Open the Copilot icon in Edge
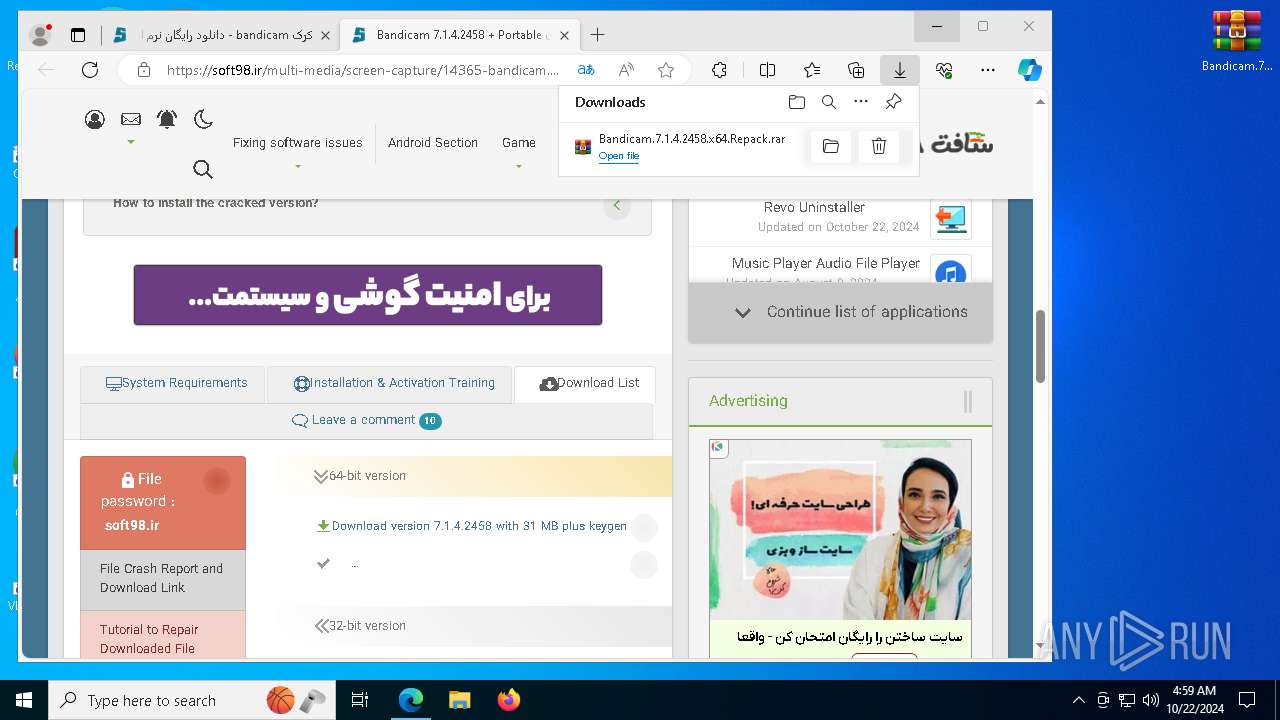 click(1030, 70)
